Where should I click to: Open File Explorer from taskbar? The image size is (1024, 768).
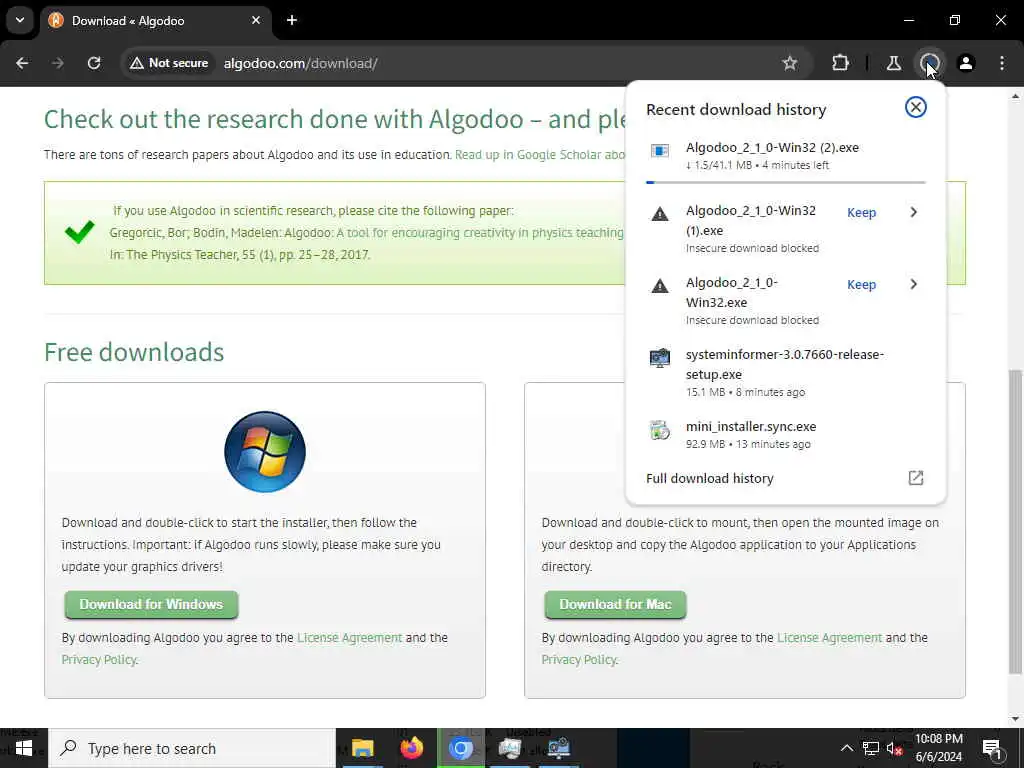362,748
